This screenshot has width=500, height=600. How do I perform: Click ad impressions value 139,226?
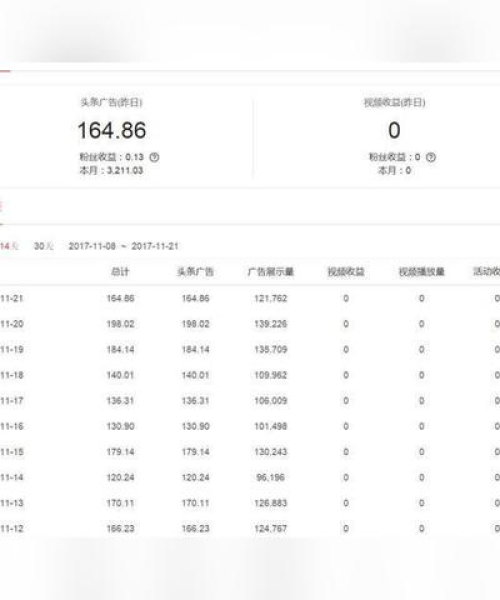point(270,324)
